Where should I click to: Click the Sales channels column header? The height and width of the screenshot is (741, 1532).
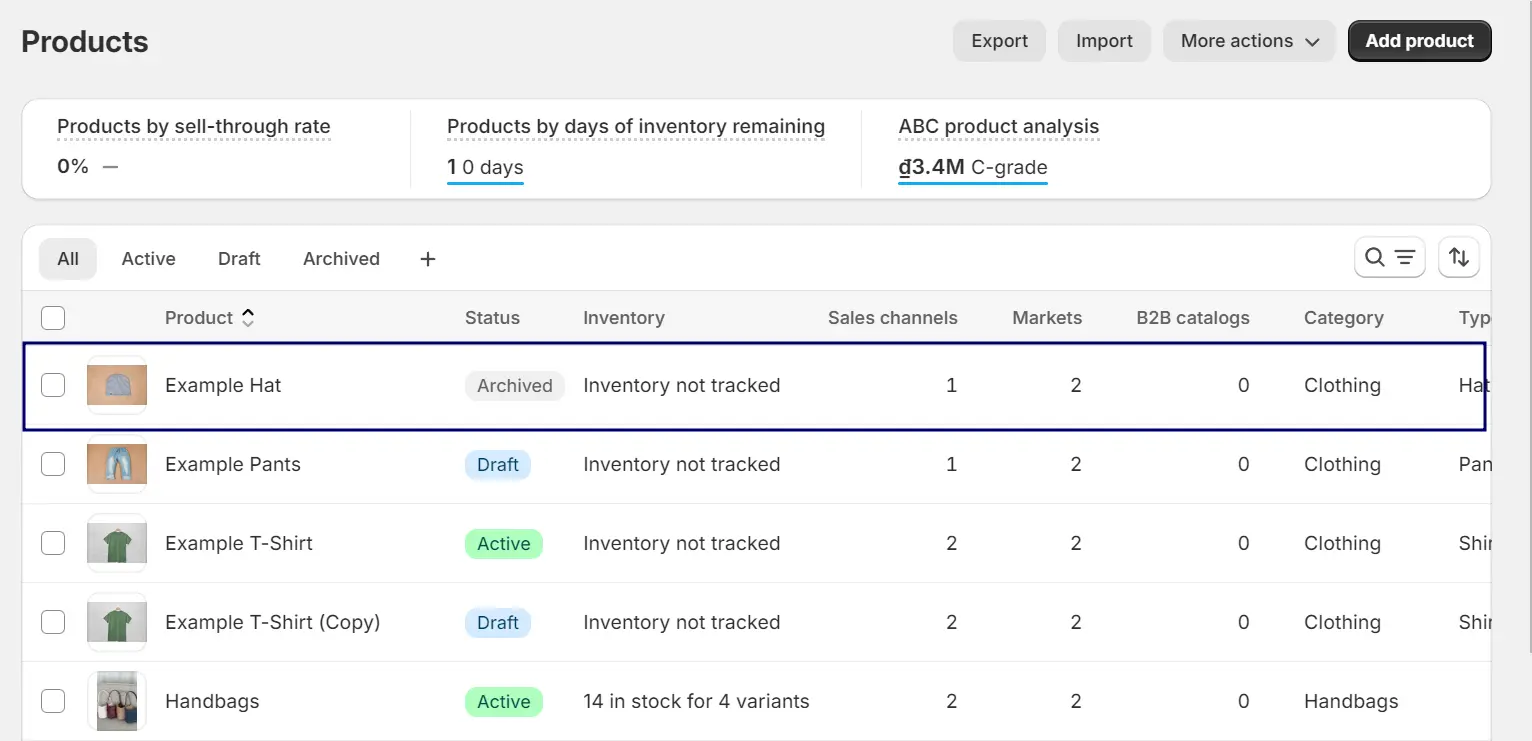(x=892, y=318)
